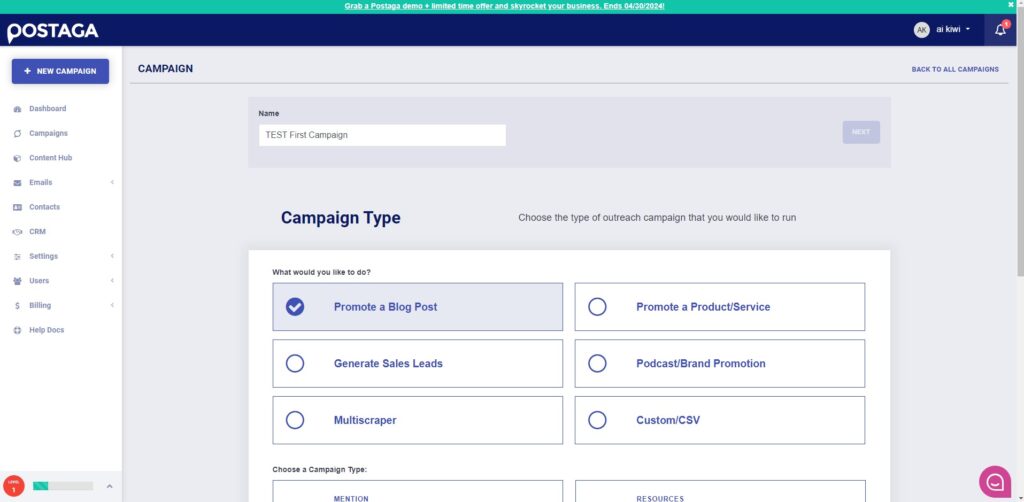This screenshot has height=502, width=1024.
Task: Select Promote a Product/Service option
Action: [x=720, y=307]
